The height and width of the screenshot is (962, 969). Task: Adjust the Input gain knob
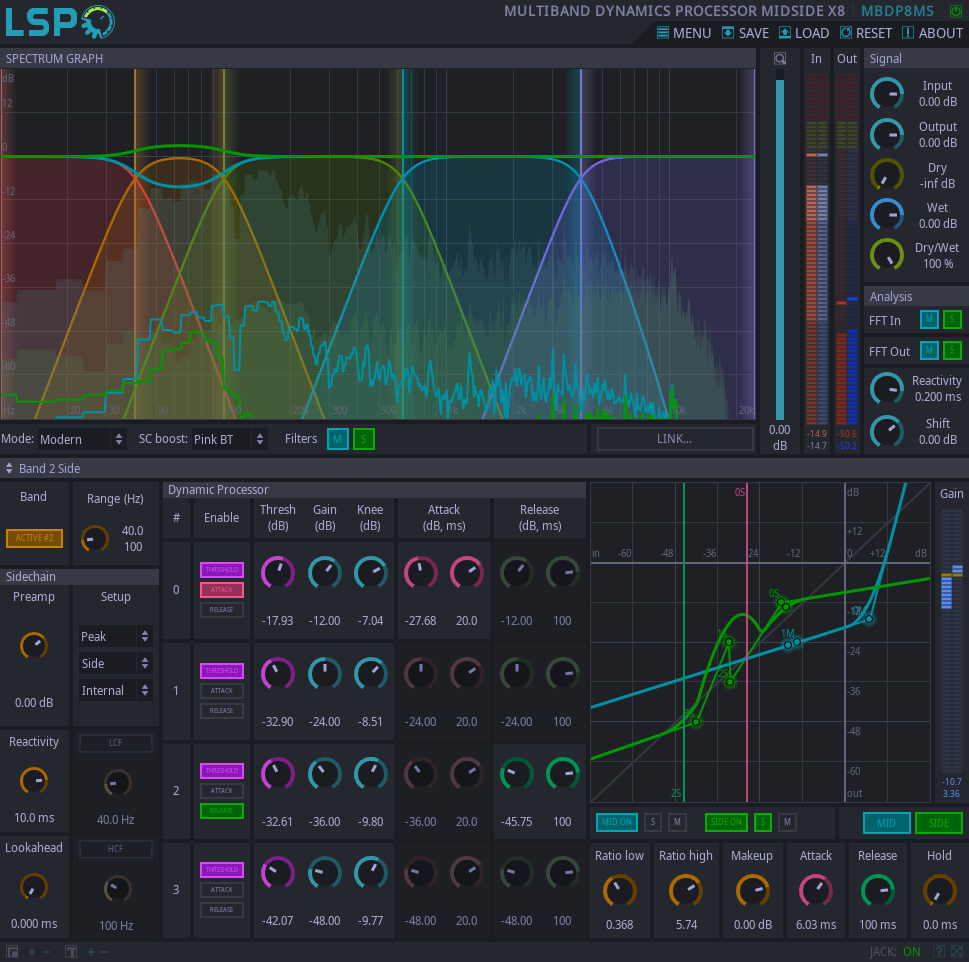pyautogui.click(x=887, y=94)
